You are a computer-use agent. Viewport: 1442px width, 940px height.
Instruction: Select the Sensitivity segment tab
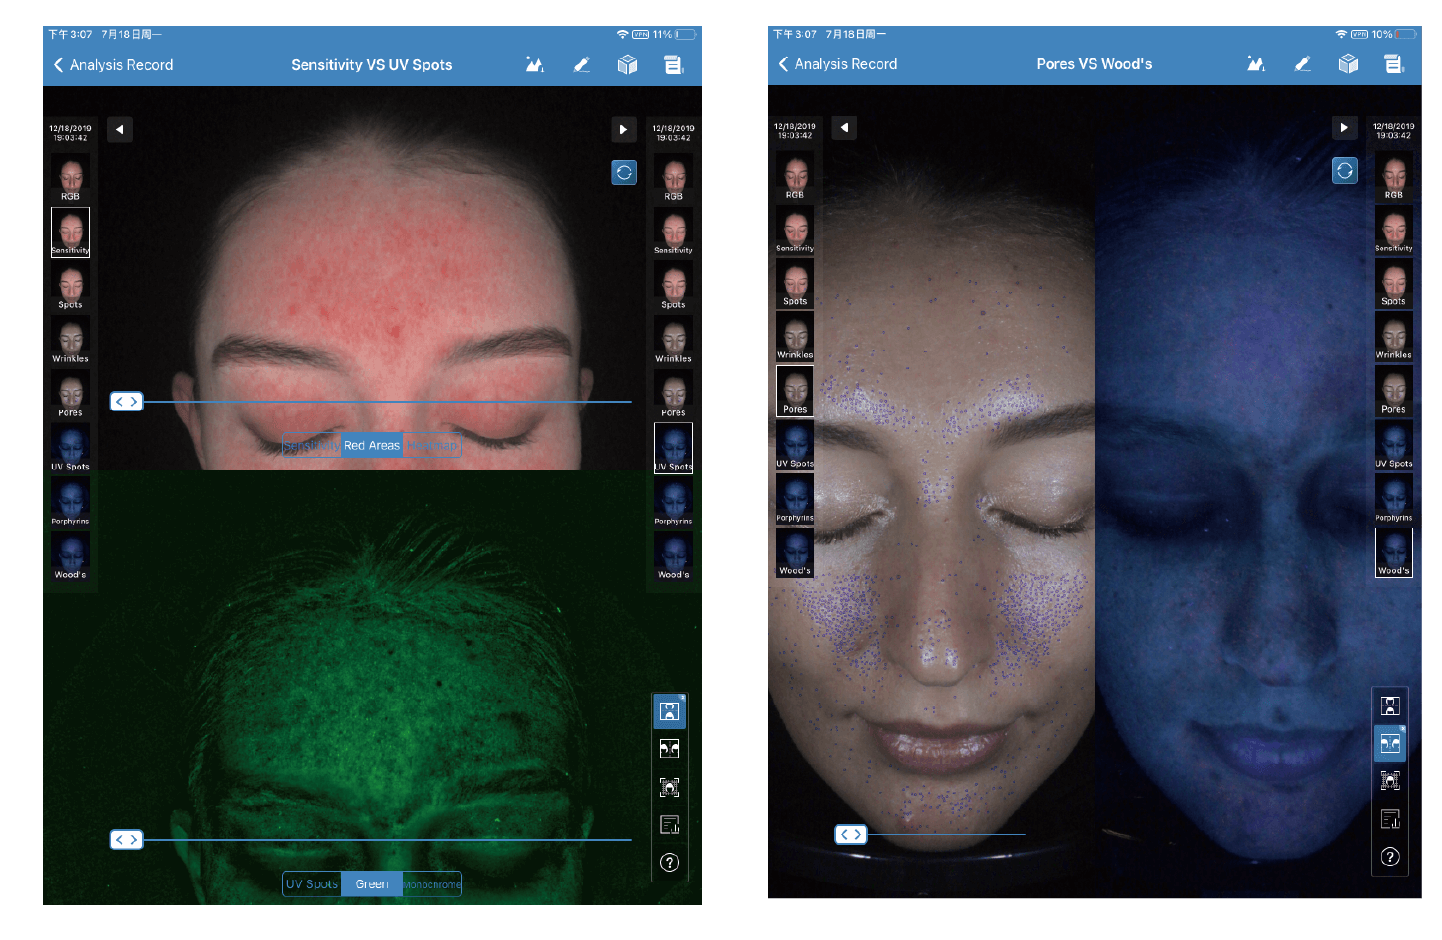pyautogui.click(x=312, y=445)
